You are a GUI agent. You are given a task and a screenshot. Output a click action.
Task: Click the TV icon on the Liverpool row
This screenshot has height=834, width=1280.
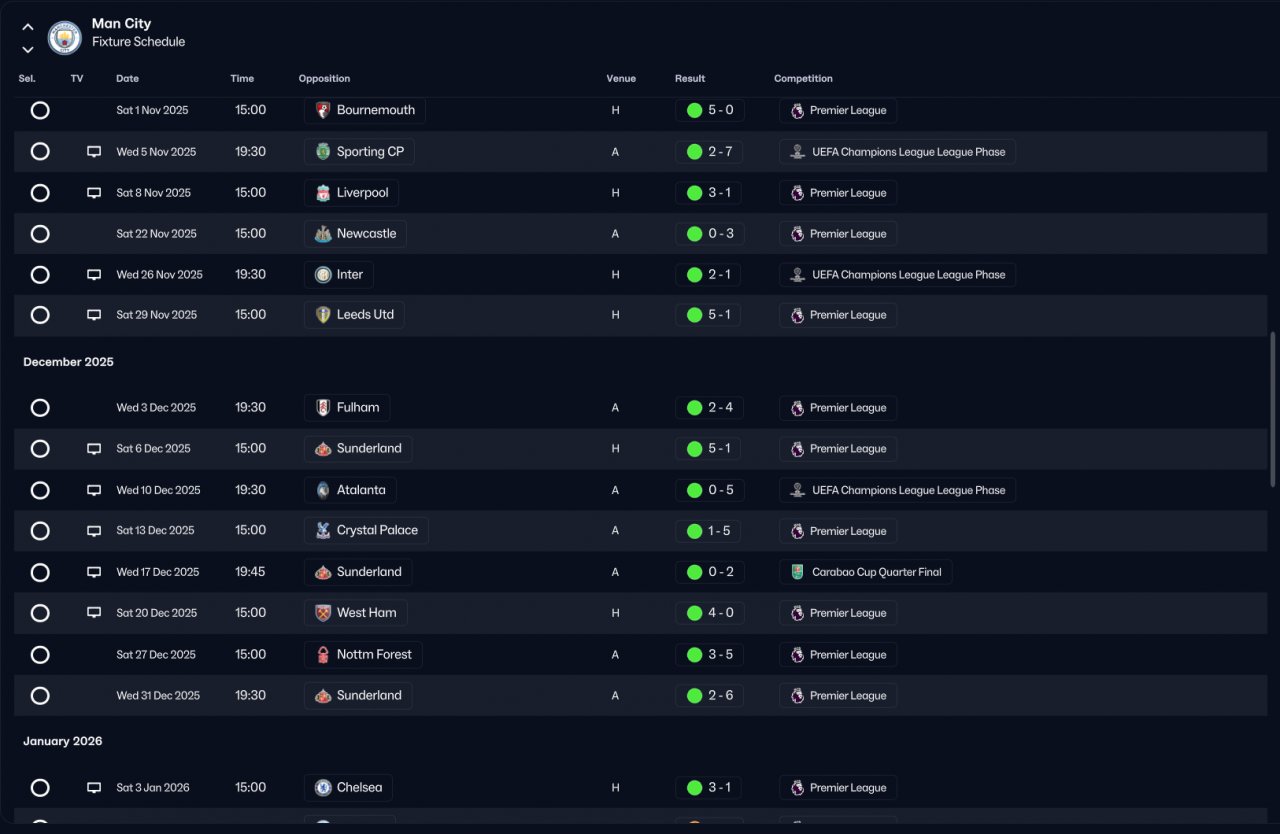point(94,193)
